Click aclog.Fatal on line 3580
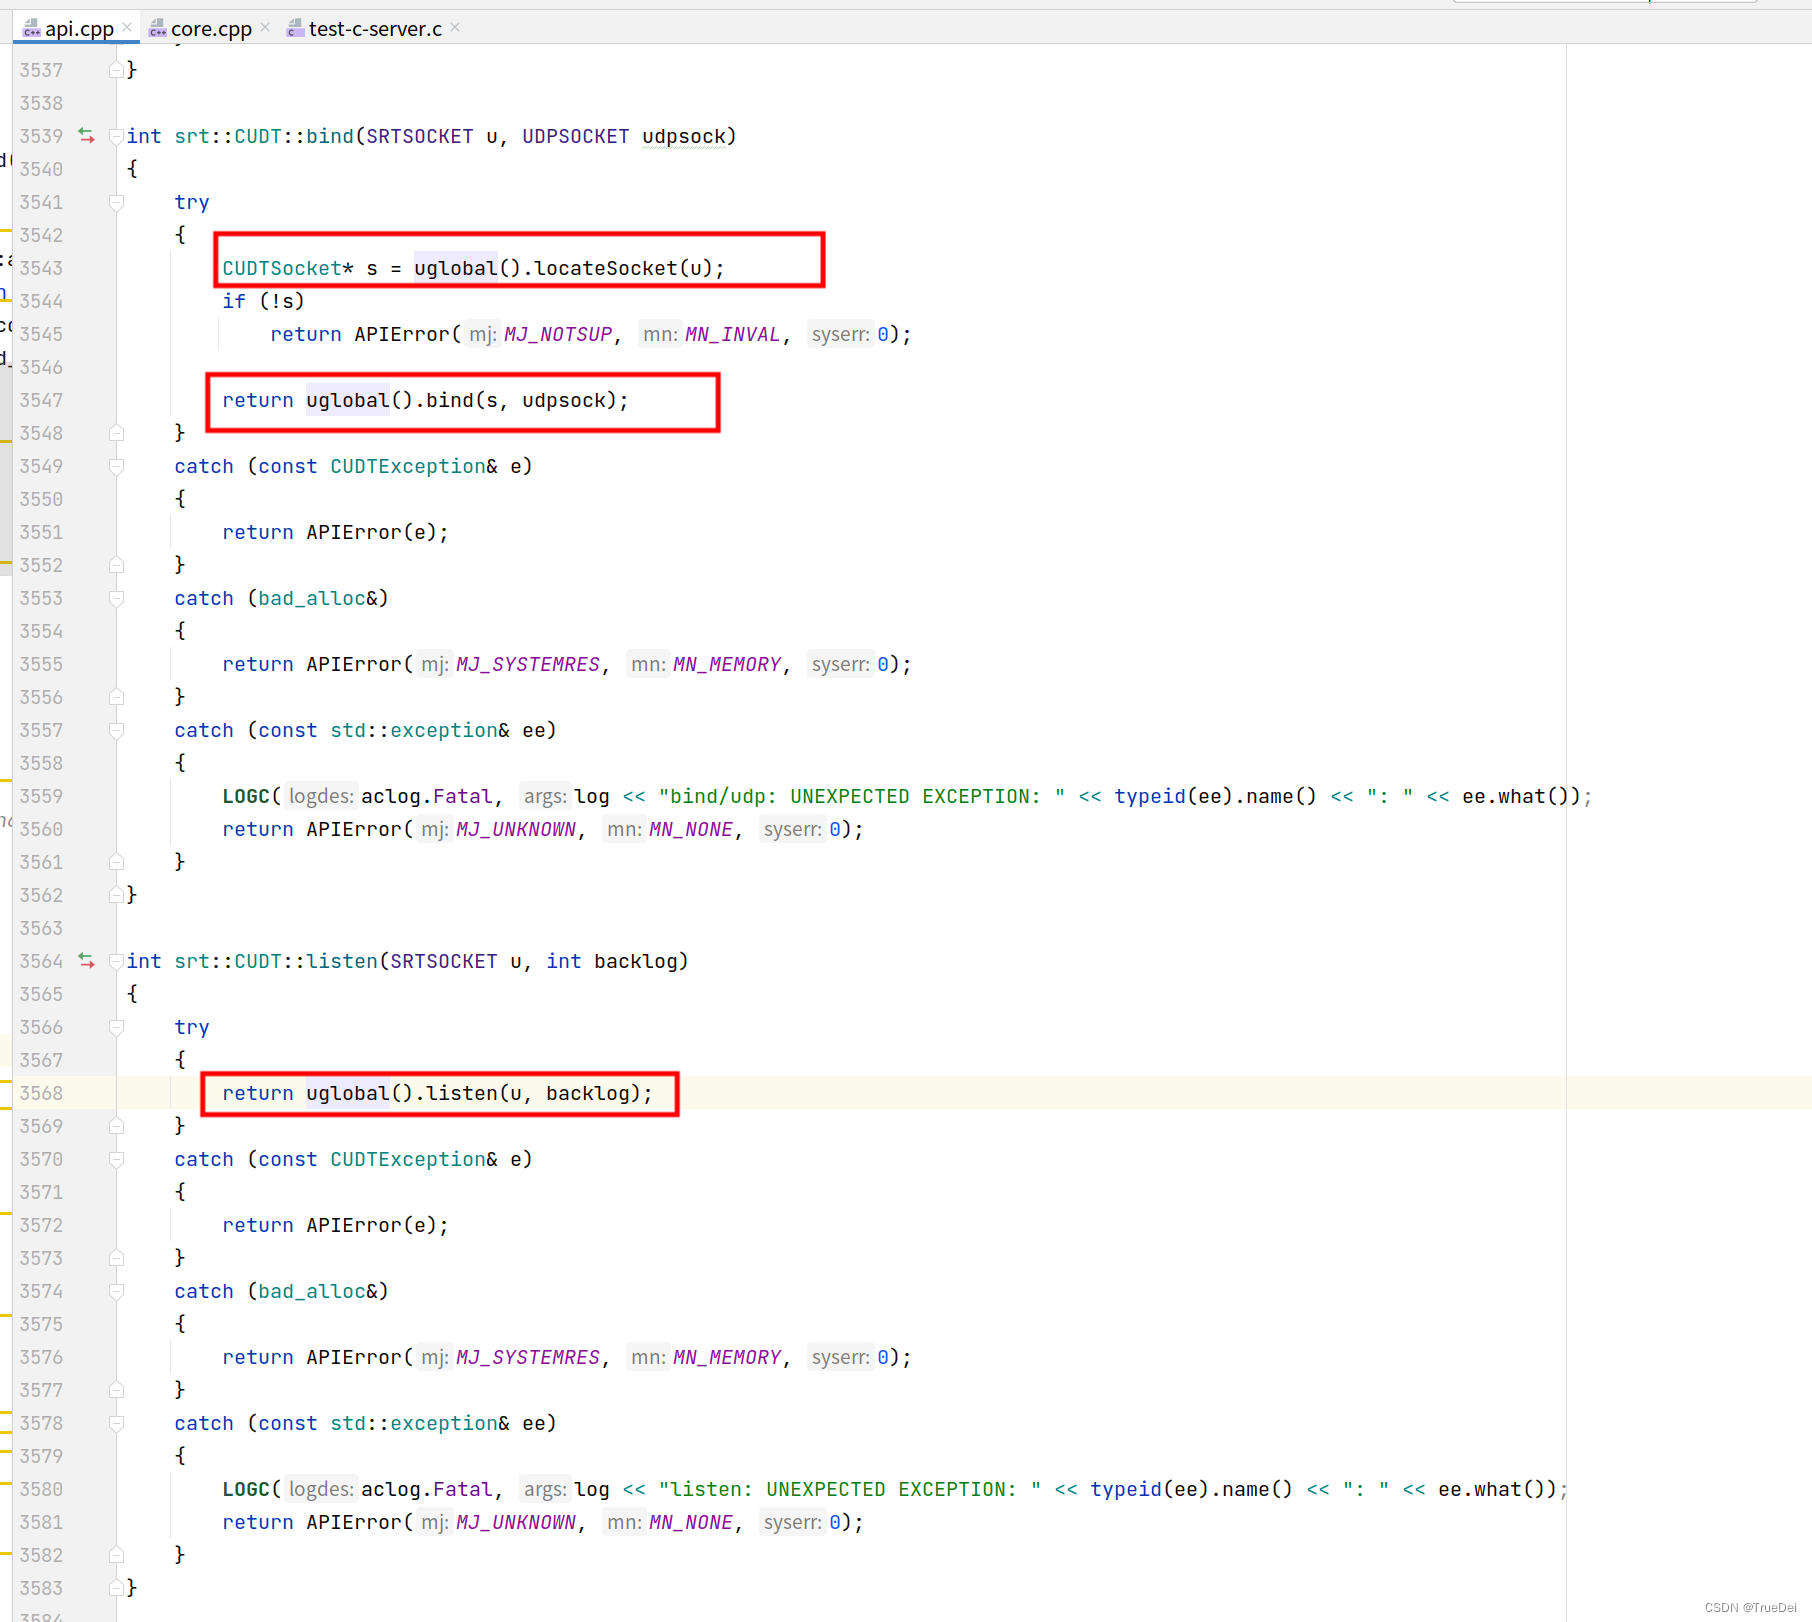Image resolution: width=1812 pixels, height=1622 pixels. (x=427, y=1489)
